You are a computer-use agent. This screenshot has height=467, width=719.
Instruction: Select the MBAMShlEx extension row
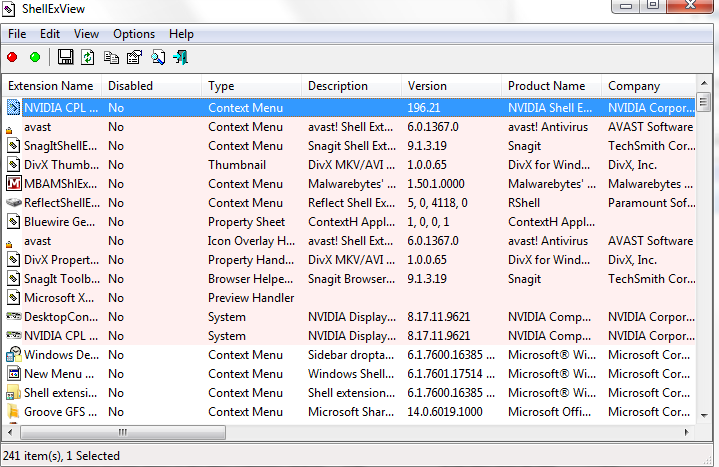351,184
